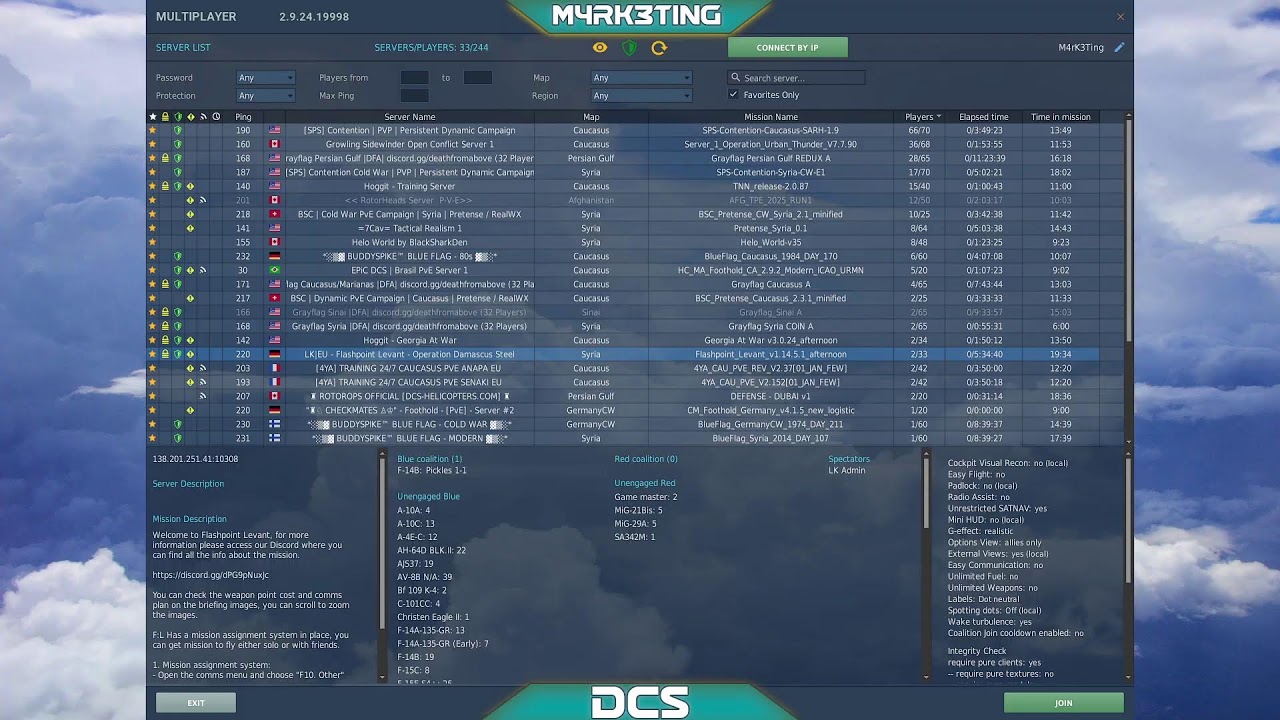Click Swiss flag on BSC Cold War row
The image size is (1280, 720).
(275, 214)
